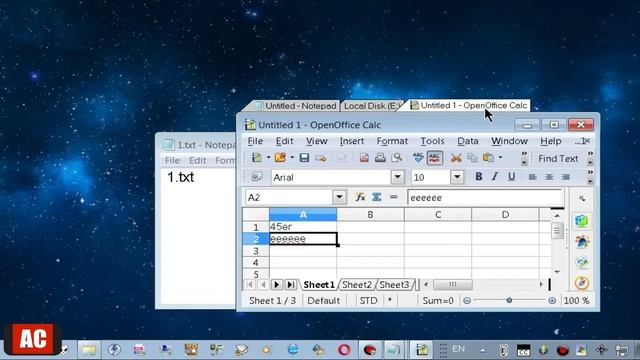Switch to the Sheet2 tab

(357, 285)
